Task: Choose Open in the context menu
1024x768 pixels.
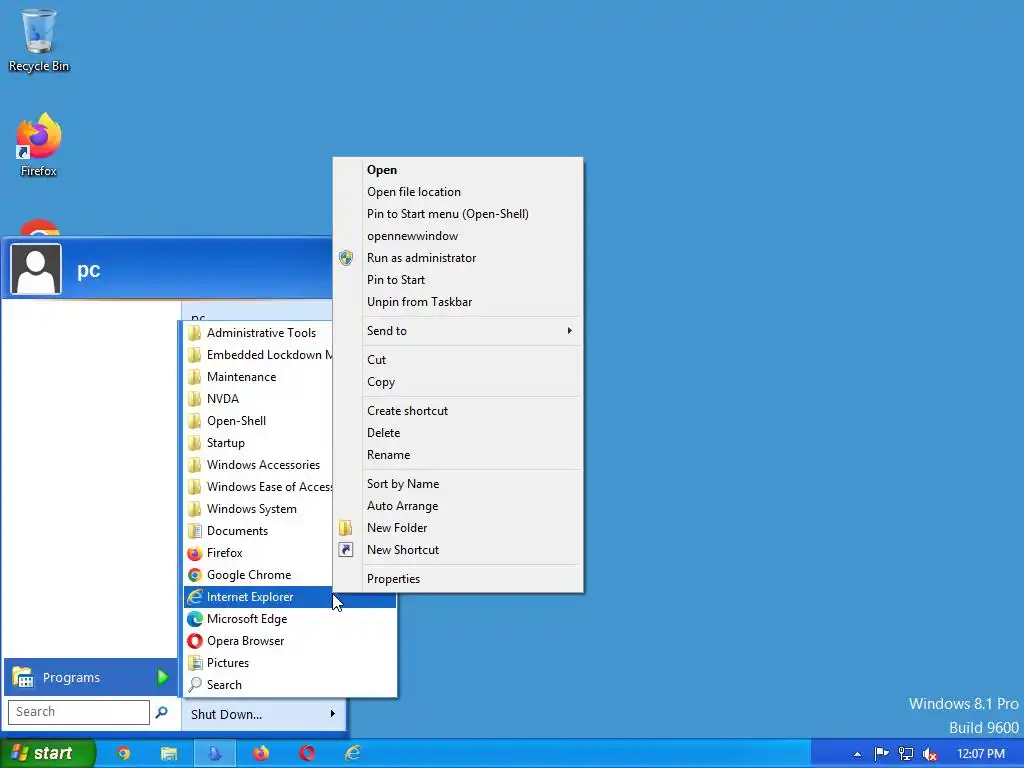Action: (x=458, y=170)
